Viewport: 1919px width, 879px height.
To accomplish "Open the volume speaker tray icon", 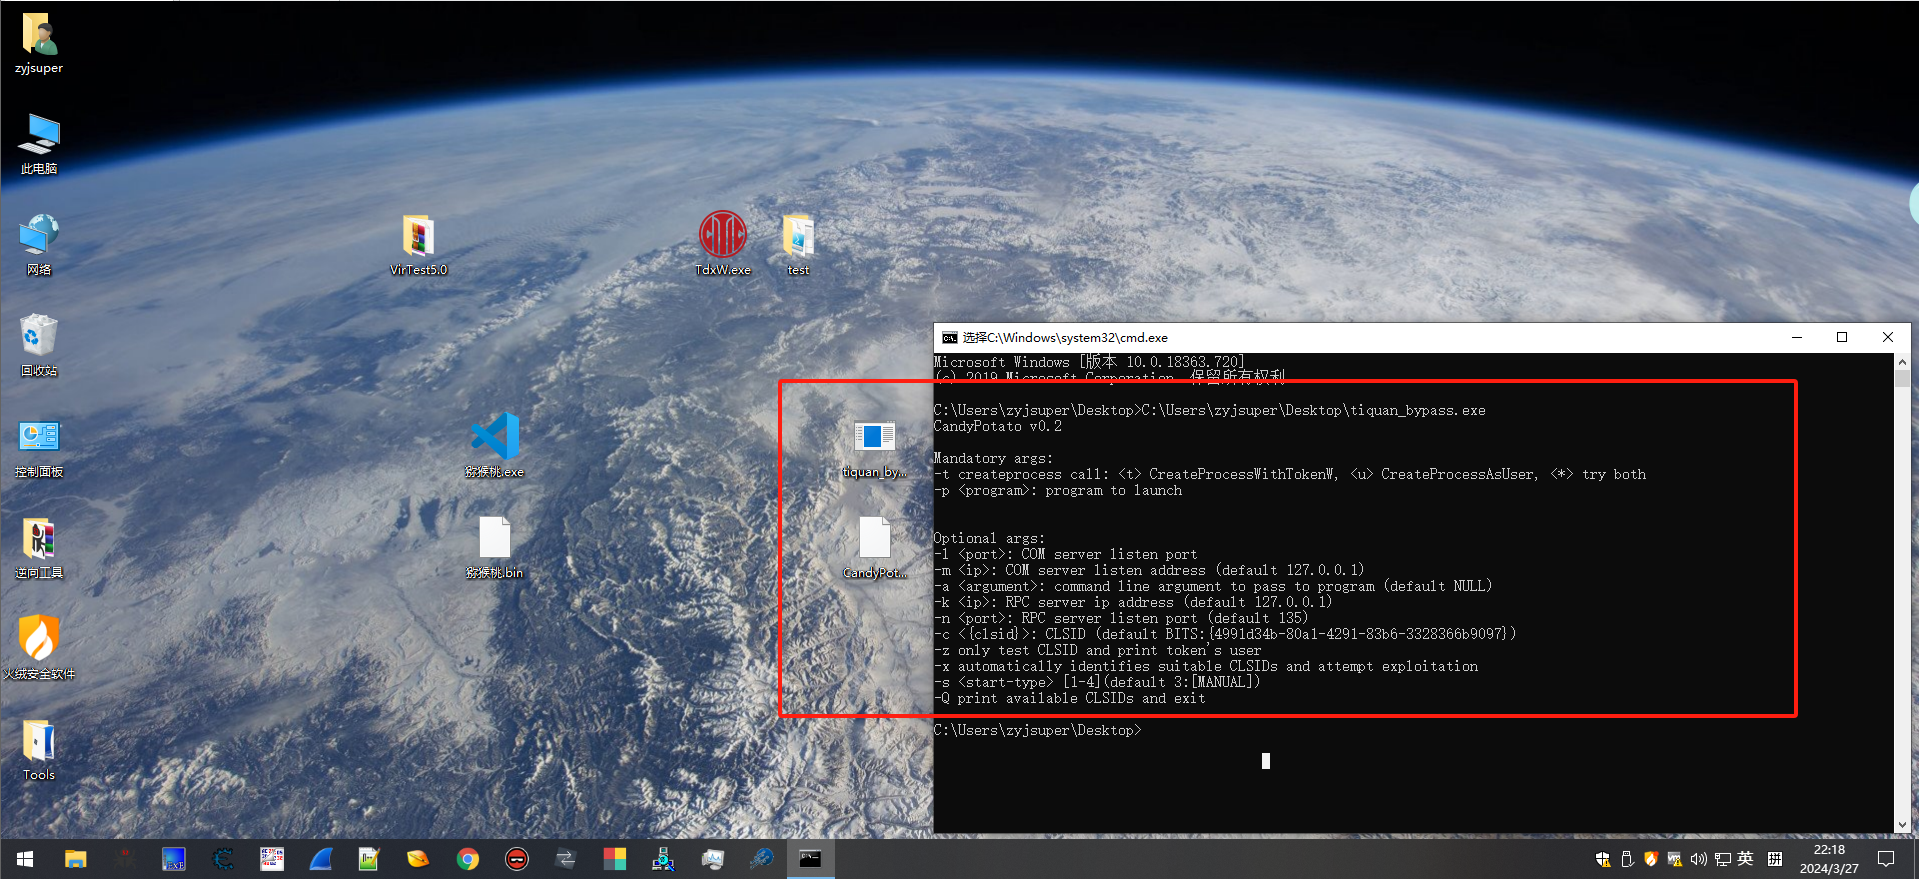I will 1699,859.
